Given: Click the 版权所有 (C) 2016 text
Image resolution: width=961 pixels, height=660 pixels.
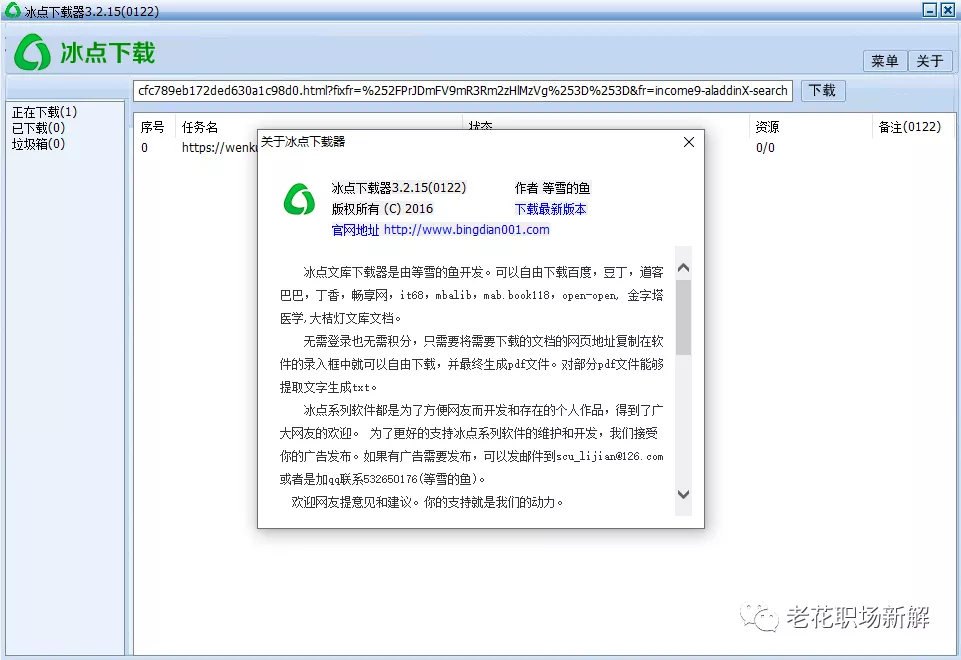Looking at the screenshot, I should (x=382, y=209).
